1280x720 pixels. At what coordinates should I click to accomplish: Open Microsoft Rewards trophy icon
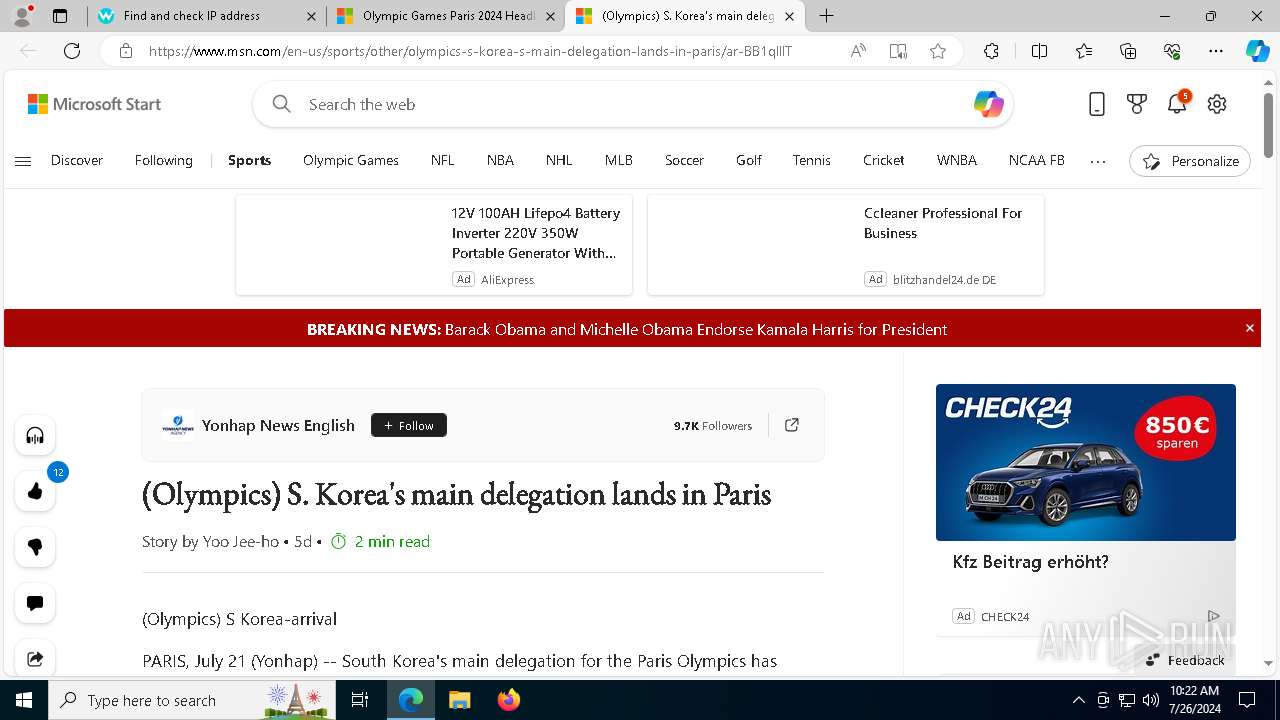[x=1137, y=104]
